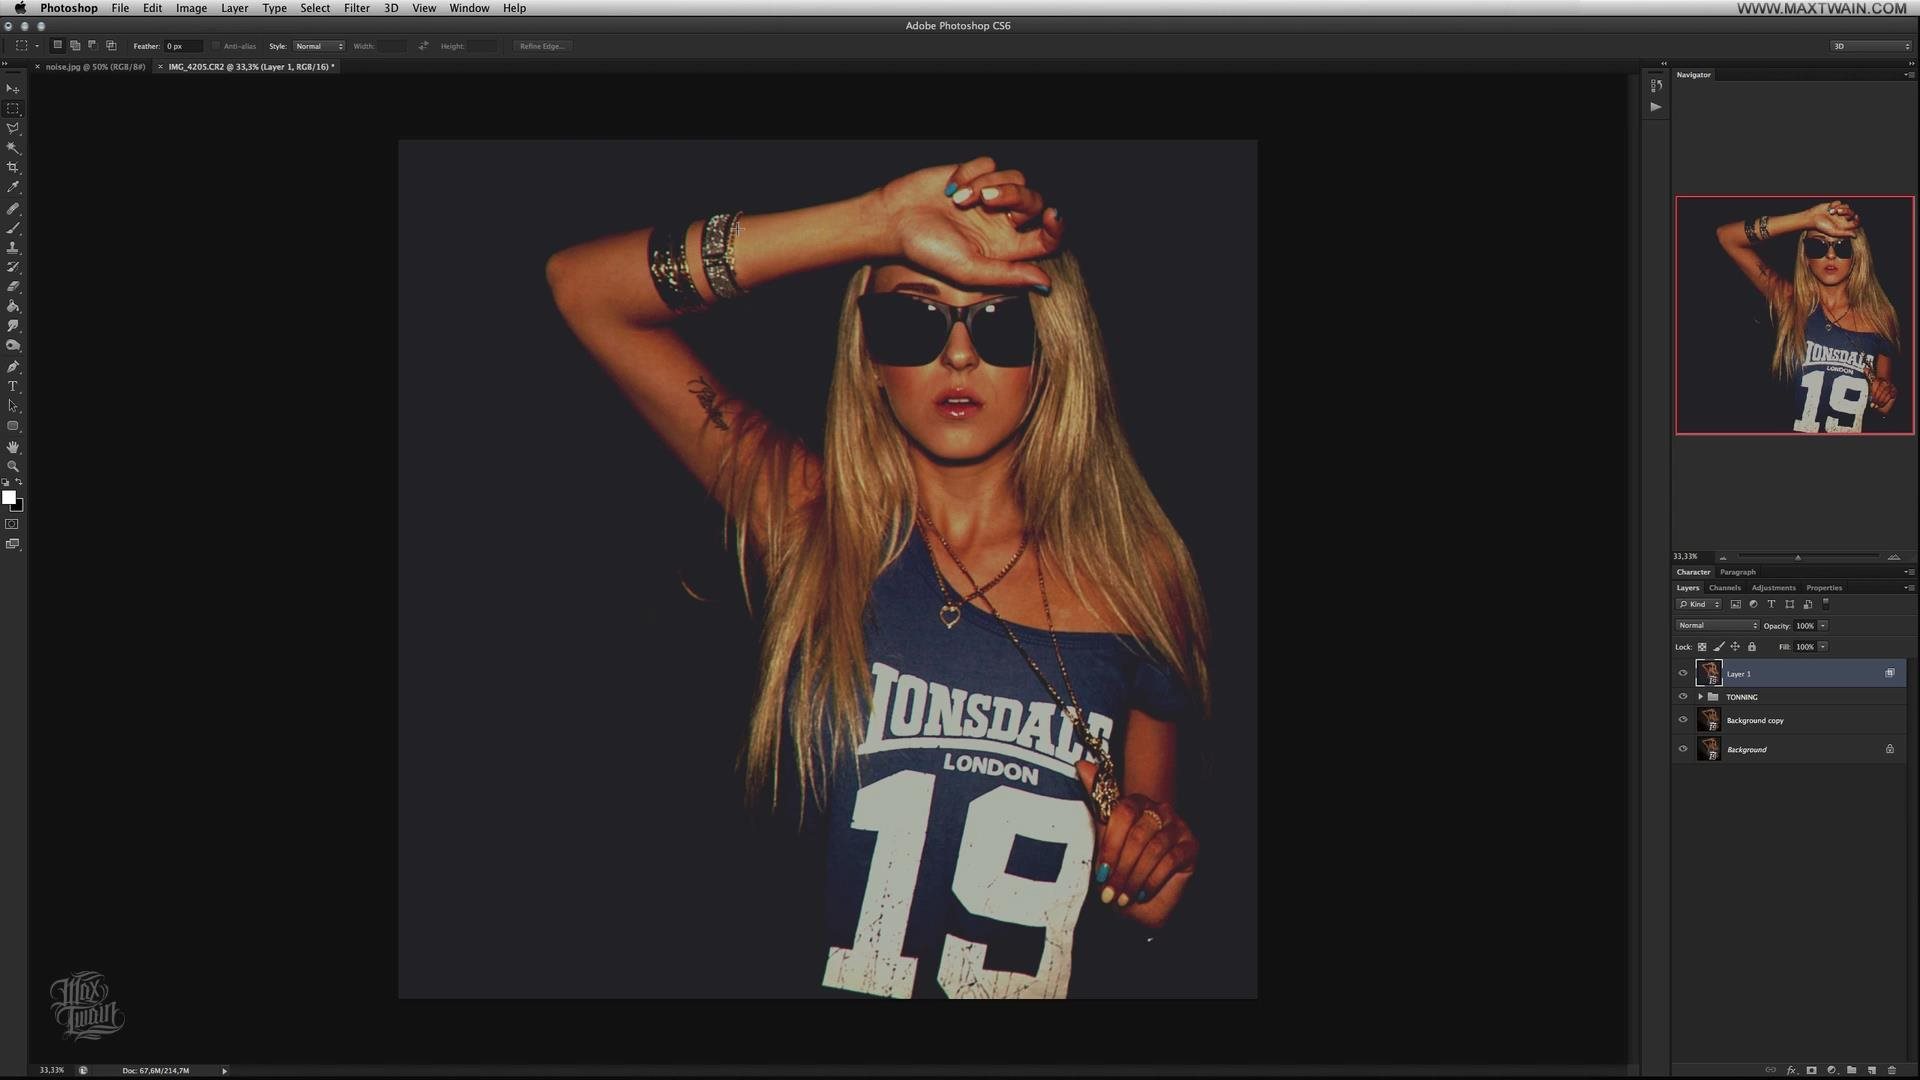The width and height of the screenshot is (1920, 1080).
Task: Toggle layer filtering switch
Action: [x=1826, y=604]
